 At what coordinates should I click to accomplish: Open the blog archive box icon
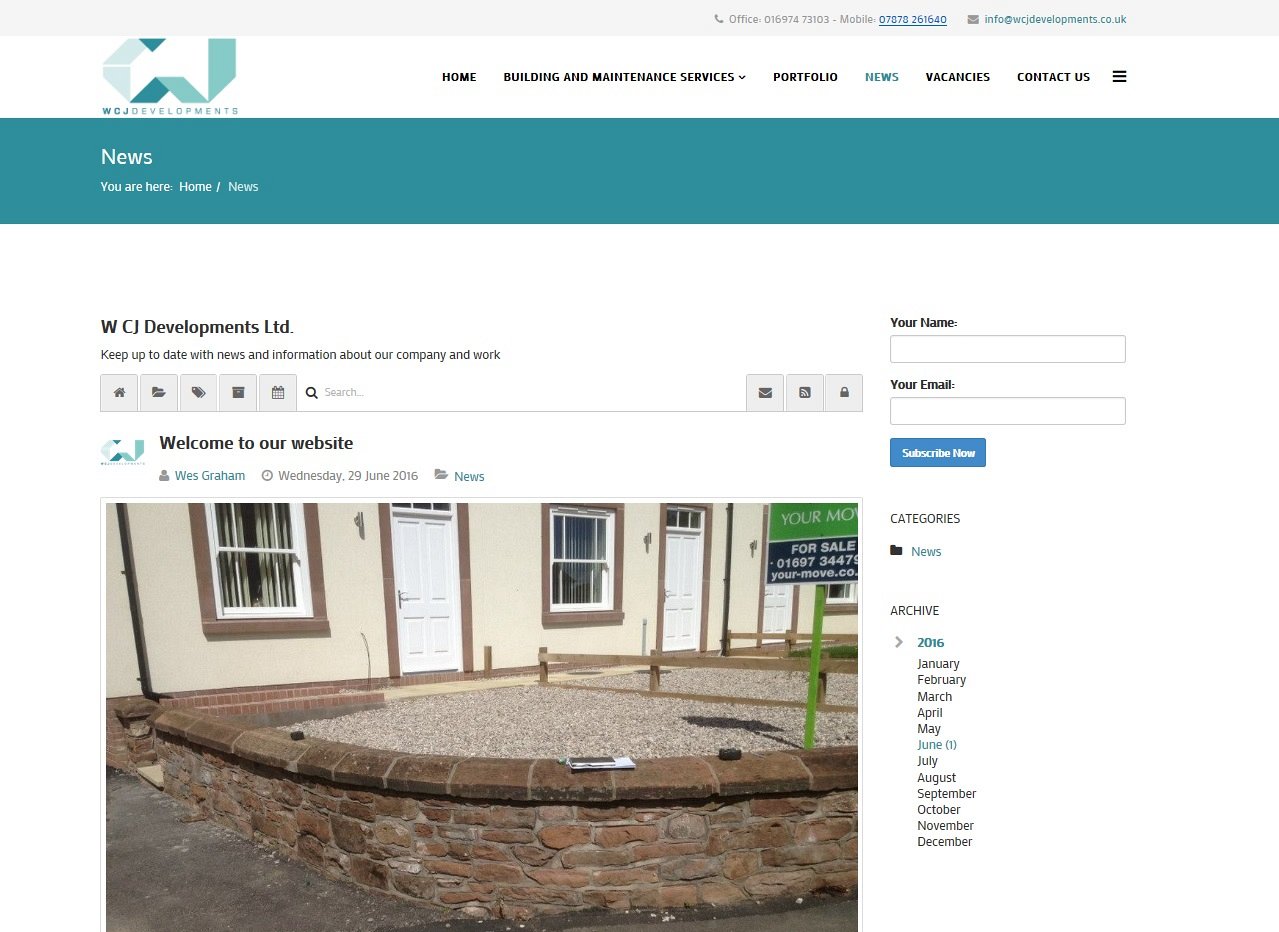(238, 392)
